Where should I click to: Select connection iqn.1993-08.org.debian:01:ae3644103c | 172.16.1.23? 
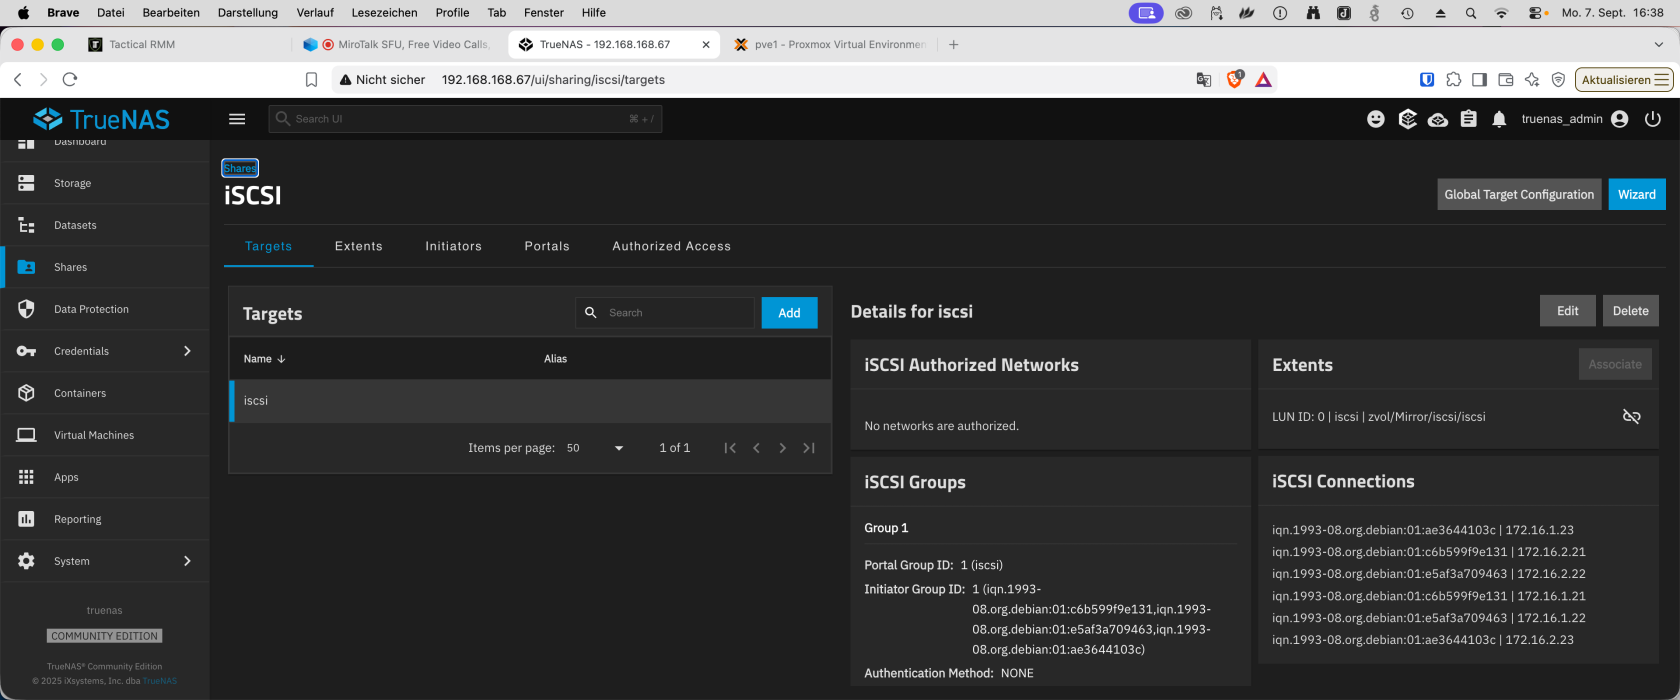1422,530
